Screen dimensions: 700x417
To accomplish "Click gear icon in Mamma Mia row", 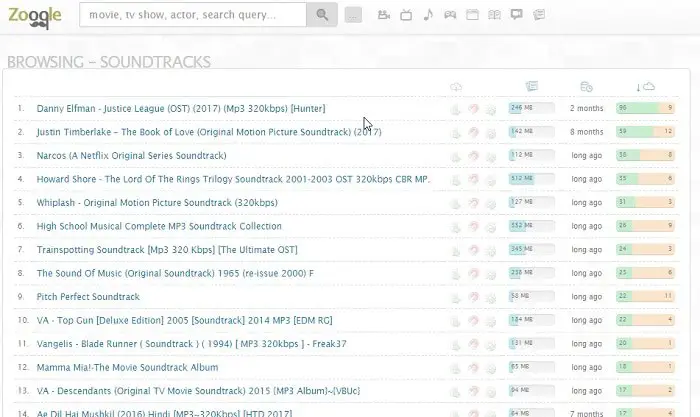I will [491, 368].
